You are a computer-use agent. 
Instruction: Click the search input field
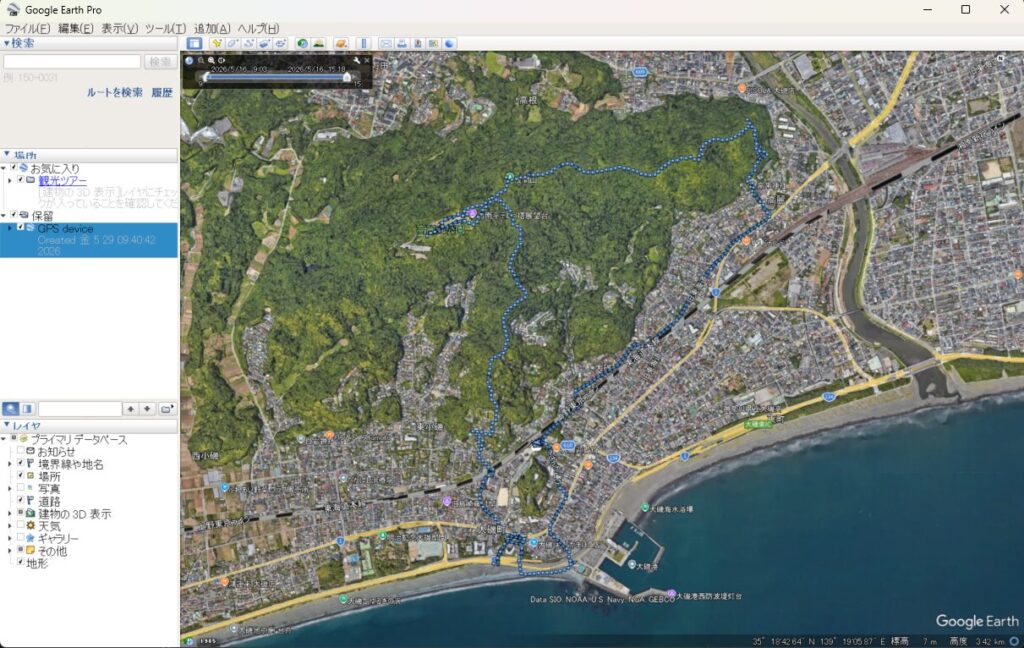pos(72,61)
